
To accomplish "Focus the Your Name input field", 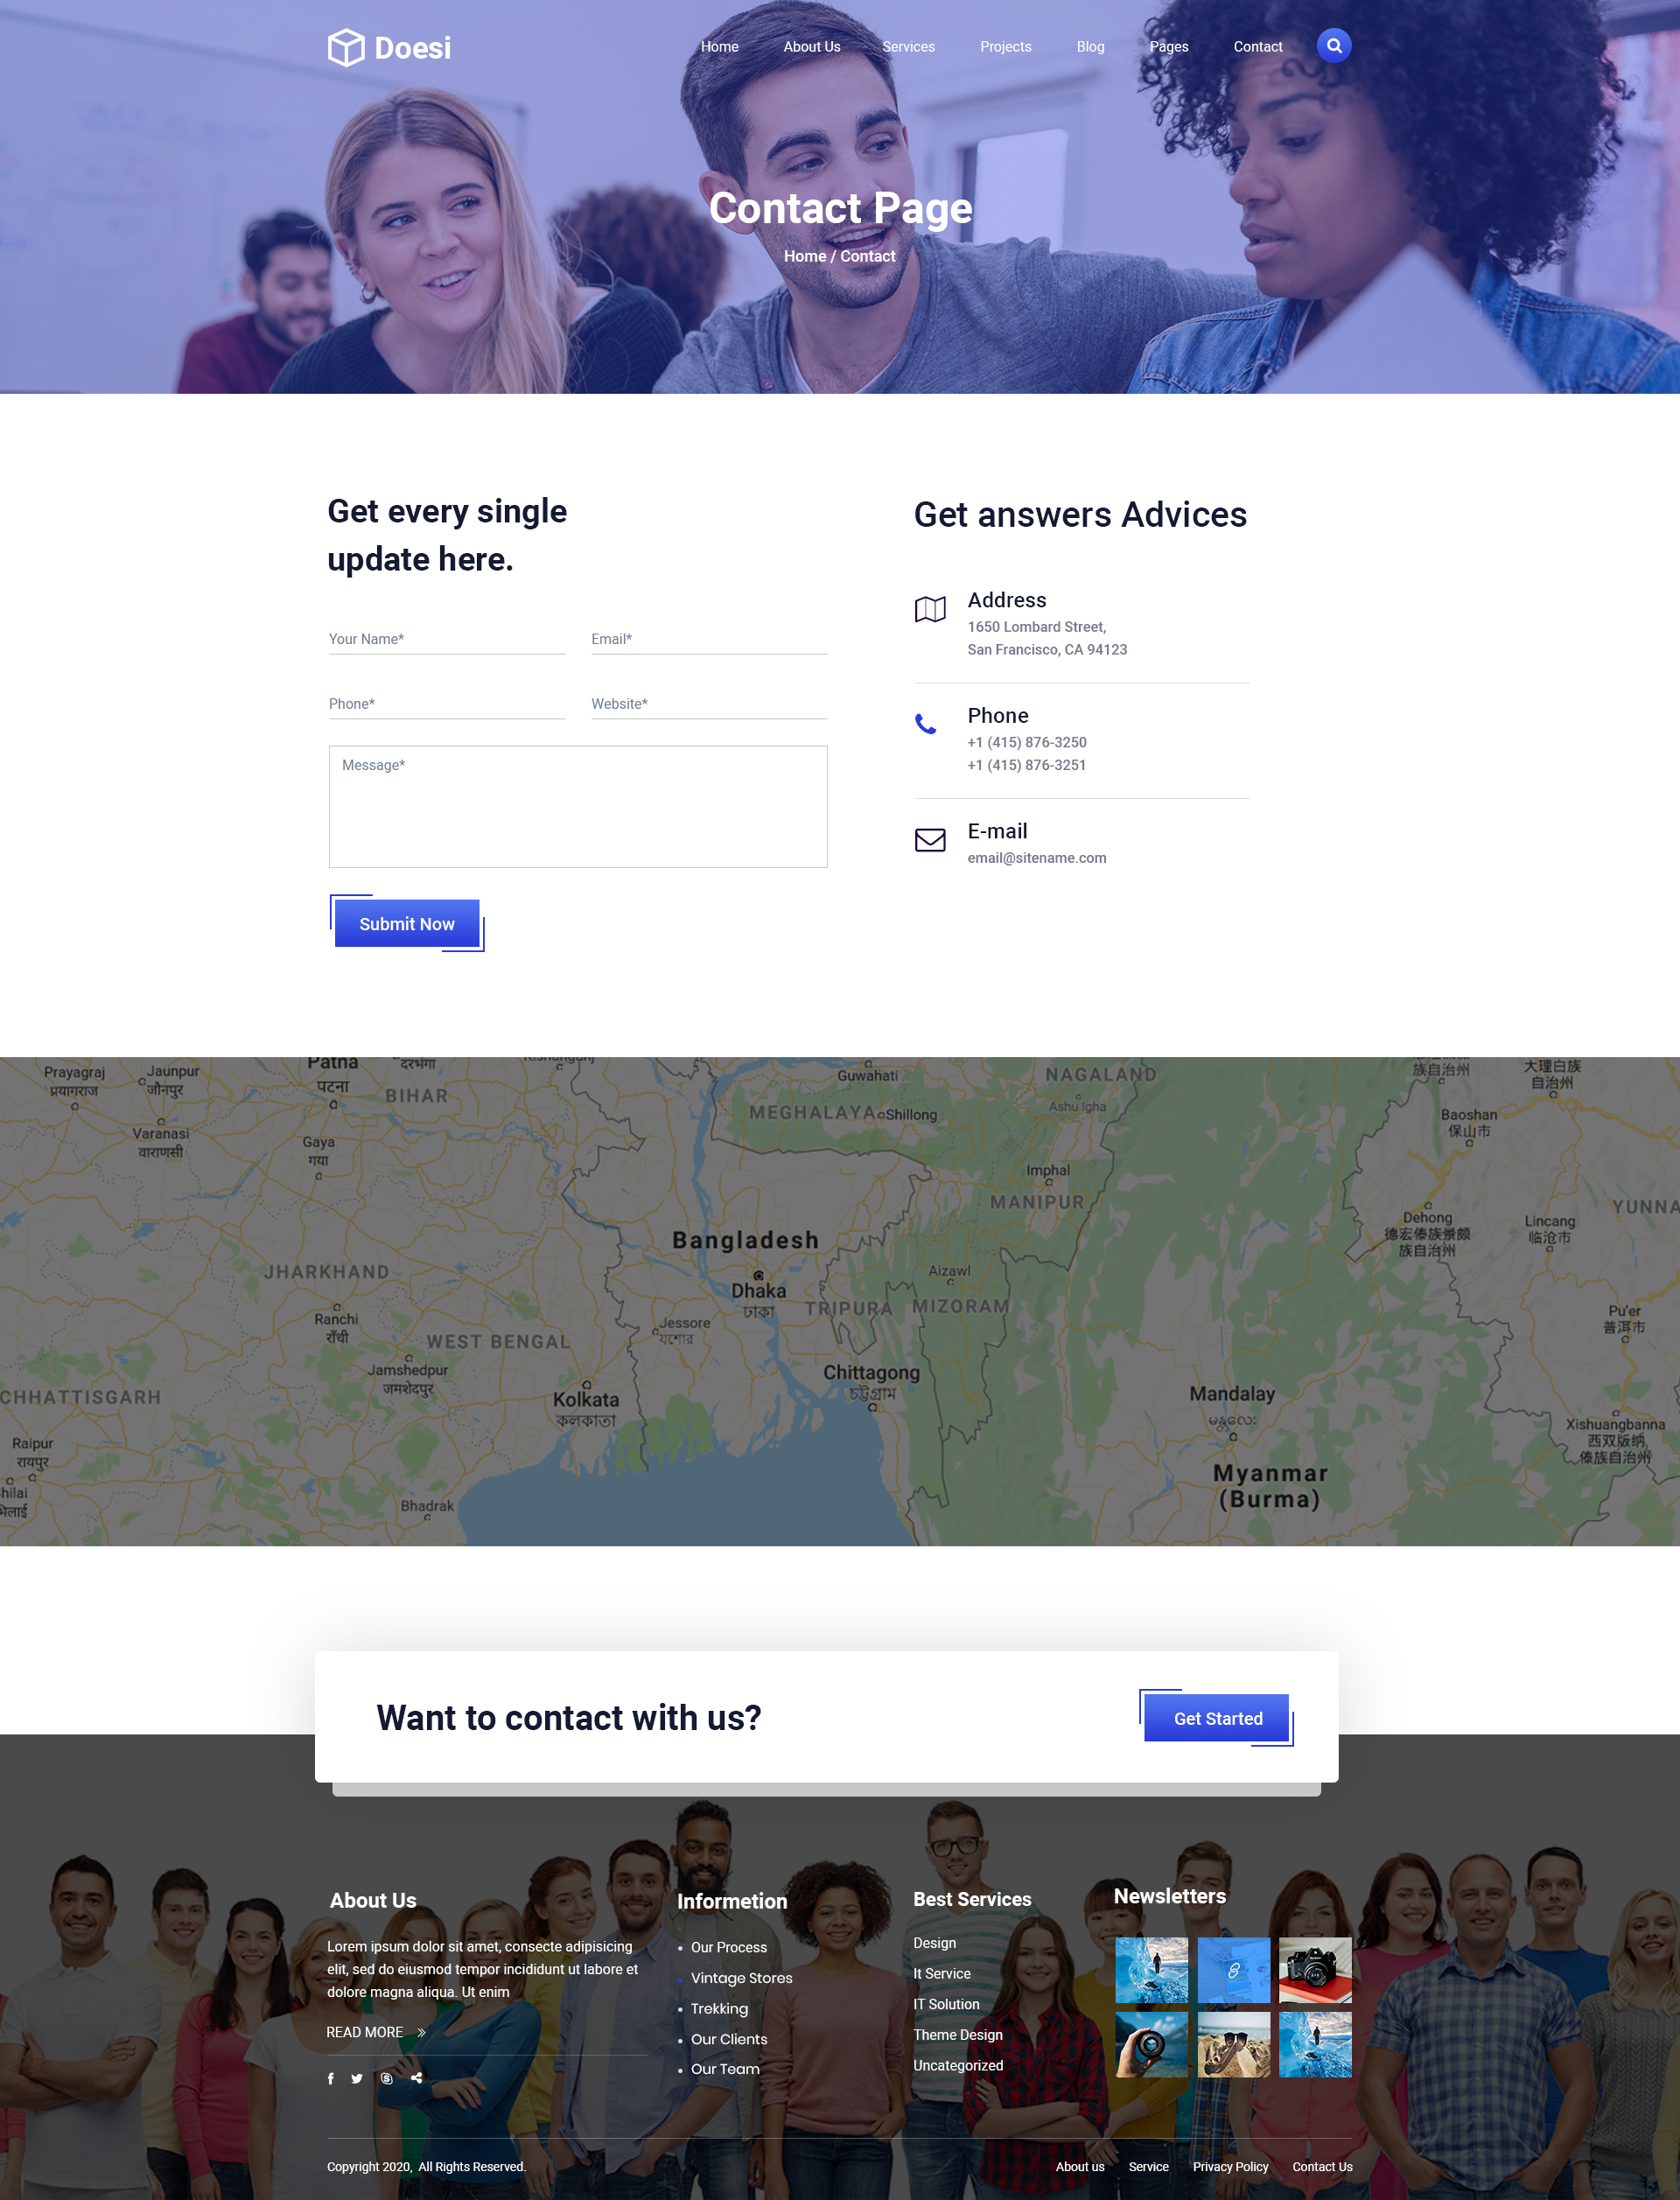I will click(x=447, y=639).
